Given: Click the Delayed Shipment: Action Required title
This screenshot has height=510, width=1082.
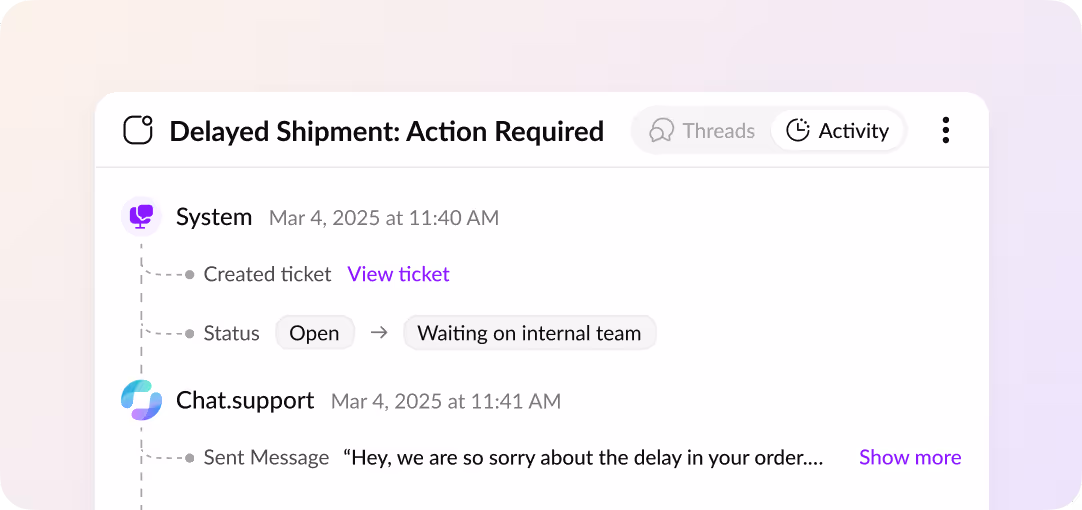Looking at the screenshot, I should [x=386, y=130].
